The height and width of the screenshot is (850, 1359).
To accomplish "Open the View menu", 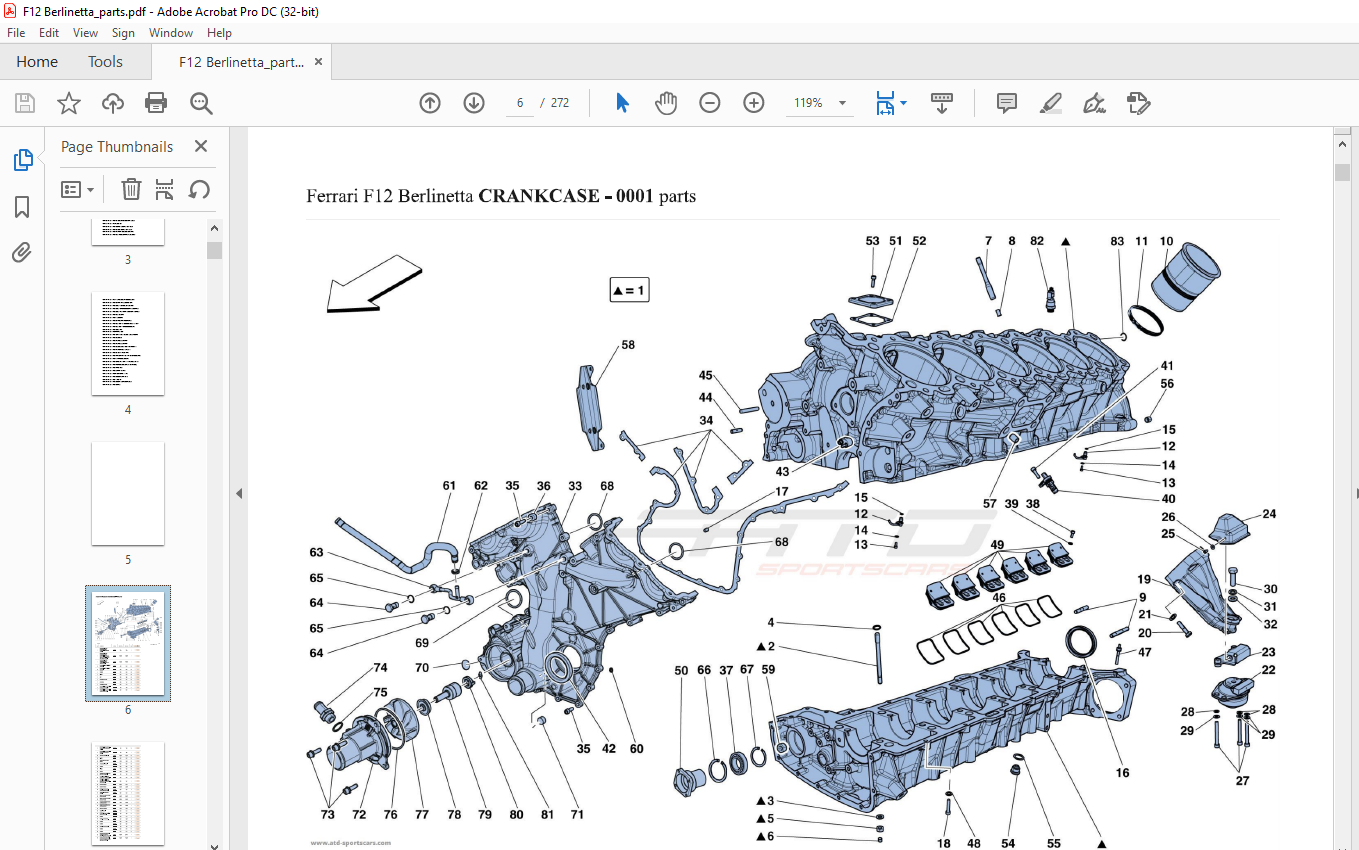I will pos(86,33).
